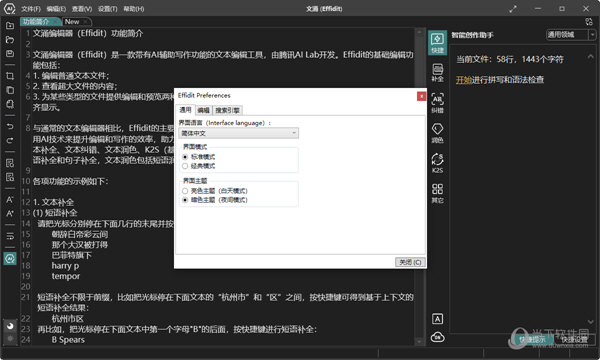Click the scroll down arrow of the editor
This screenshot has height=360, width=600.
[420, 342]
